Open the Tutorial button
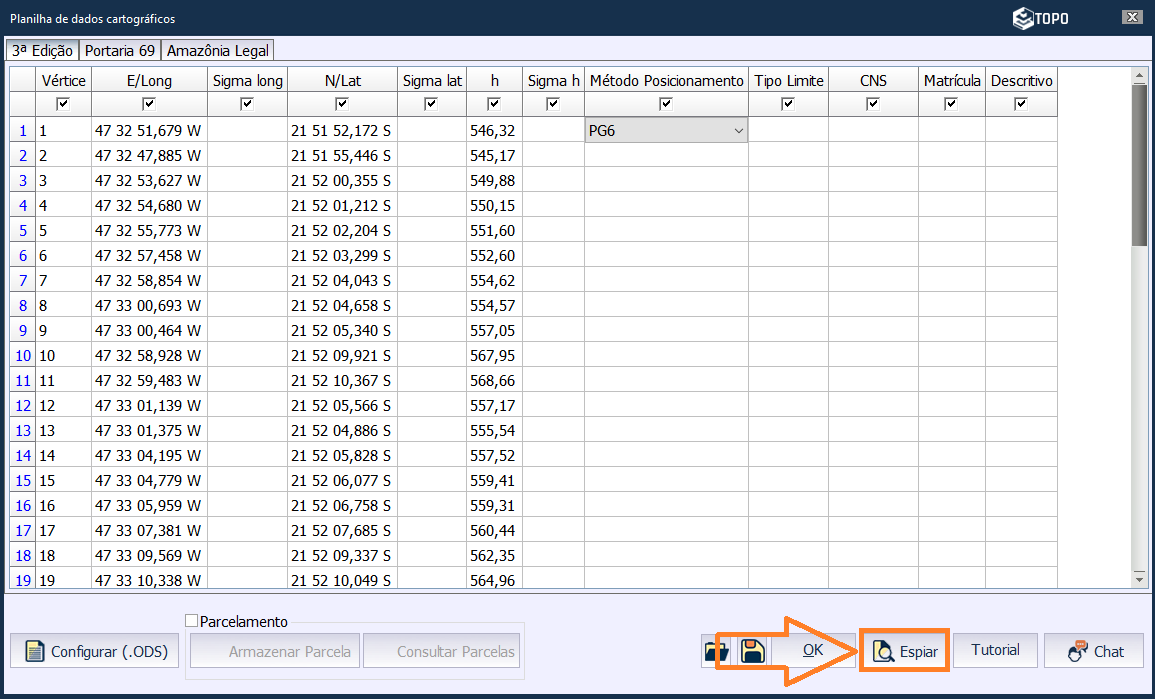 [x=995, y=651]
